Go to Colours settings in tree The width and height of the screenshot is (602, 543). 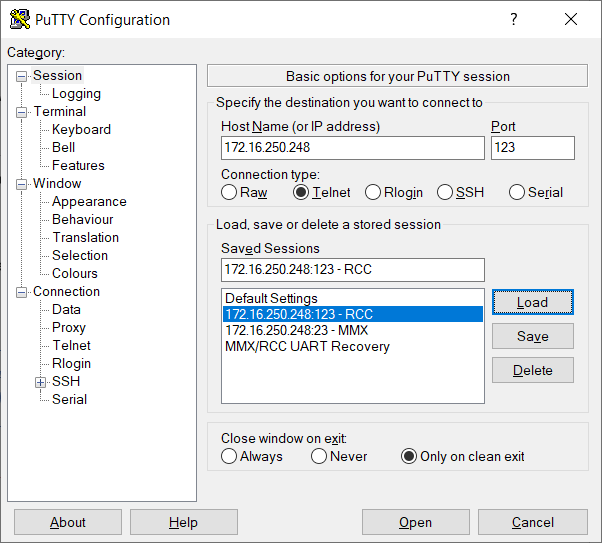coord(75,273)
